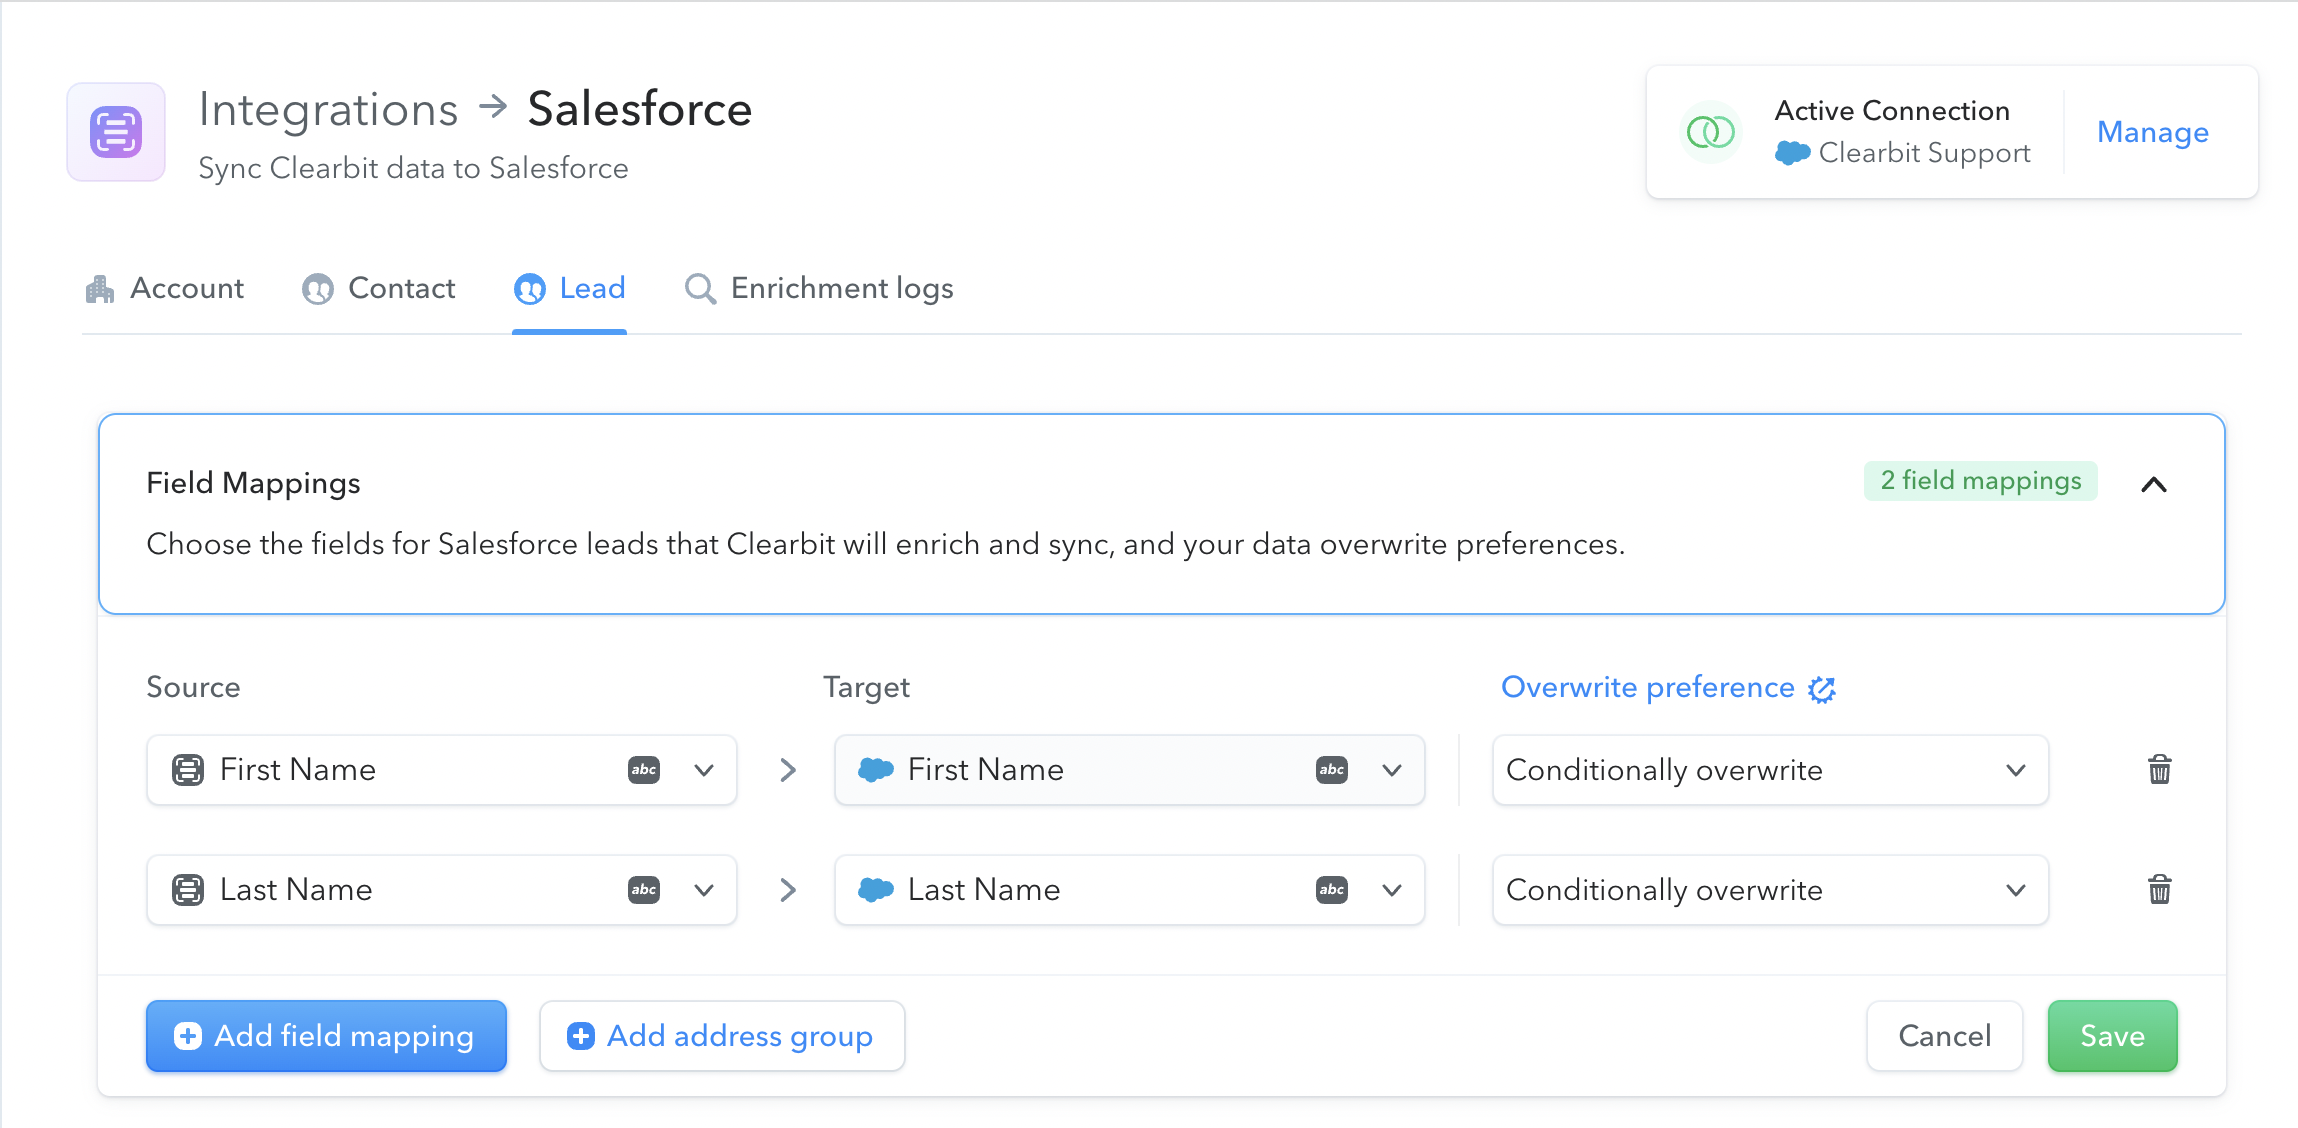
Task: Click the Overwrite preference badge icon
Action: (1821, 689)
